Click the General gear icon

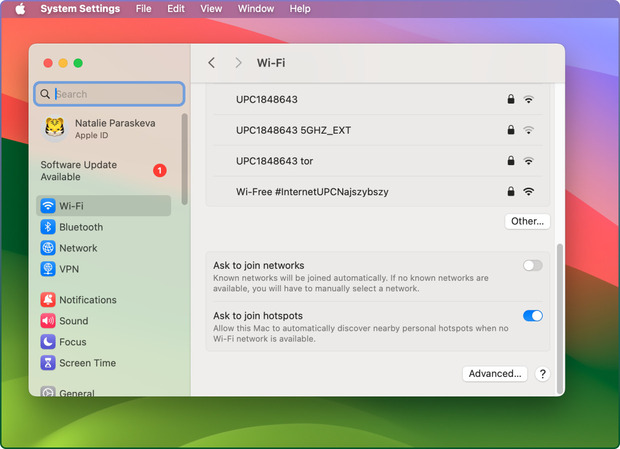click(x=48, y=391)
